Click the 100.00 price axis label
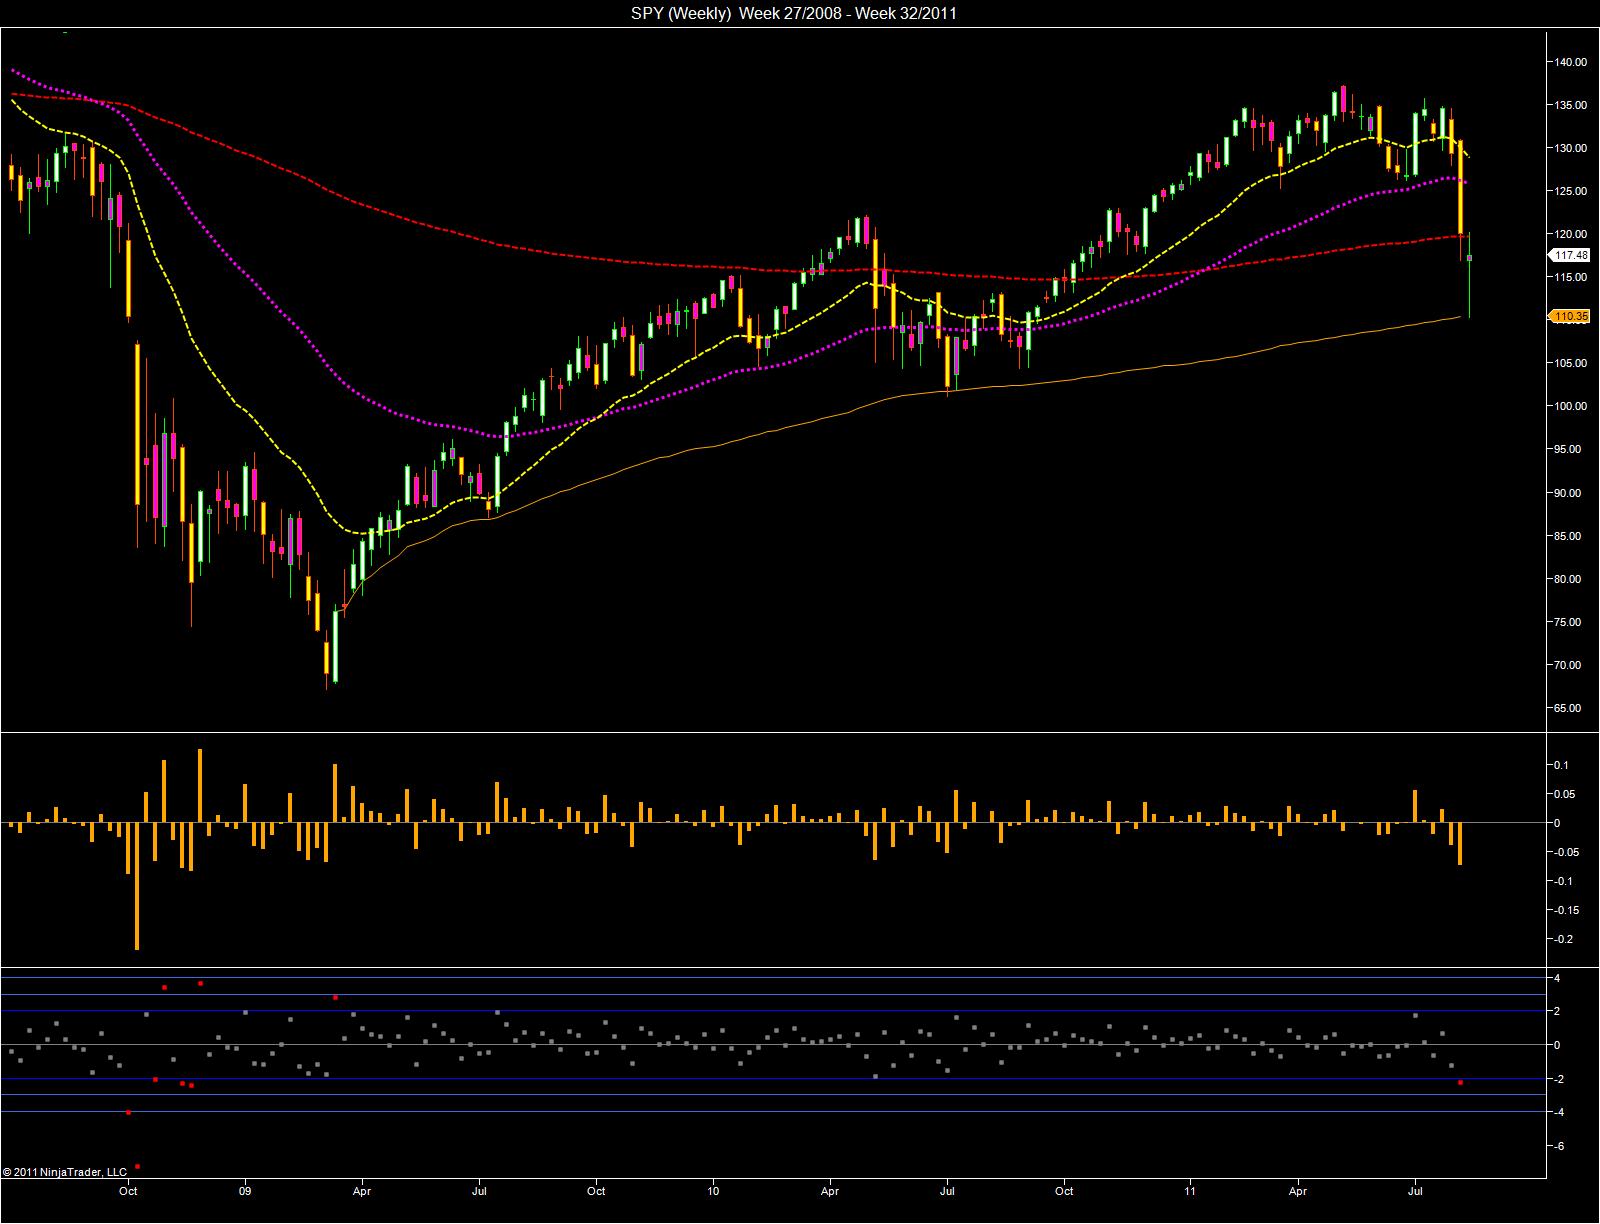This screenshot has height=1224, width=1600. pos(1572,406)
